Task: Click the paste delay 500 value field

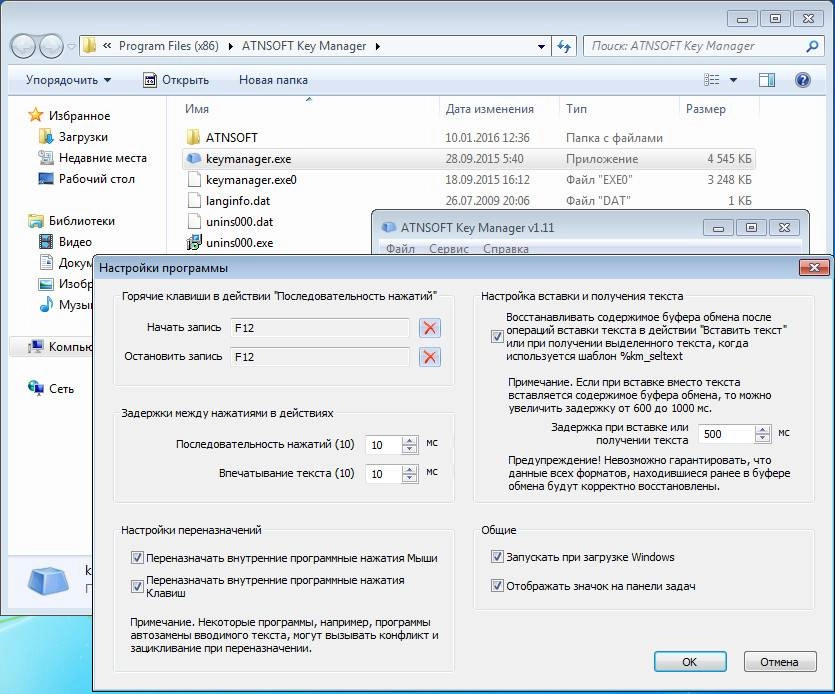Action: pyautogui.click(x=727, y=434)
